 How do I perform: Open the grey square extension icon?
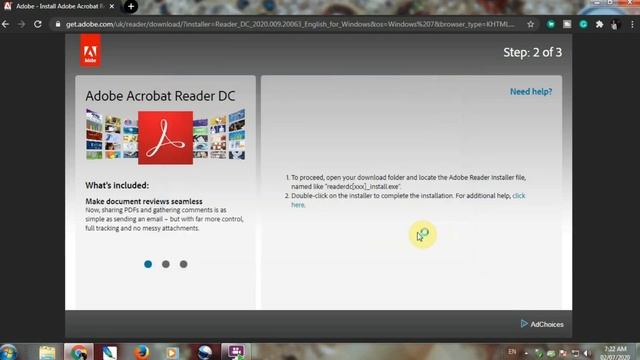[x=567, y=24]
